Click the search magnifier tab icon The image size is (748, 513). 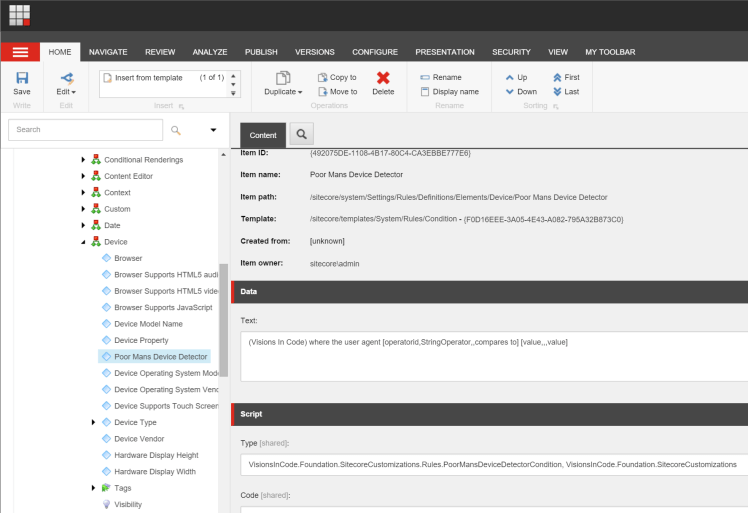tap(301, 135)
